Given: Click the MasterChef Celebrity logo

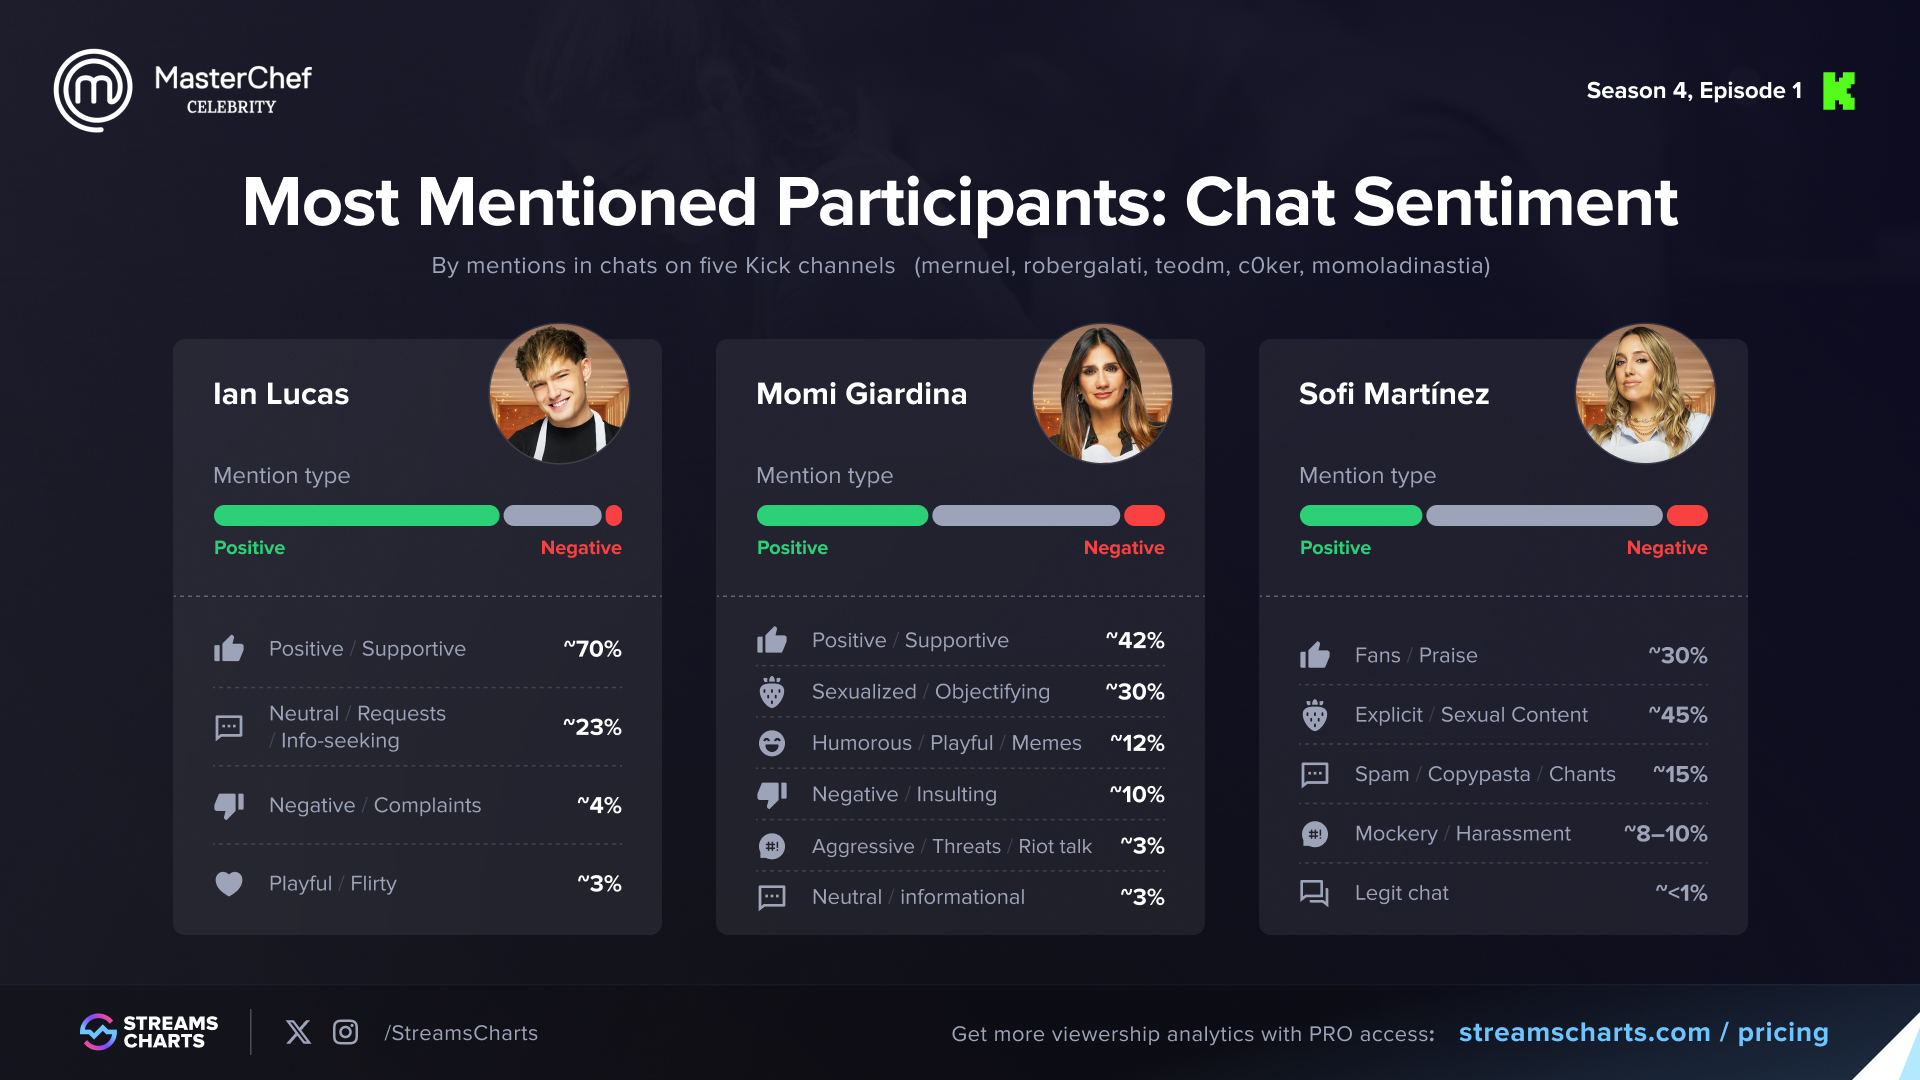Looking at the screenshot, I should coord(183,90).
